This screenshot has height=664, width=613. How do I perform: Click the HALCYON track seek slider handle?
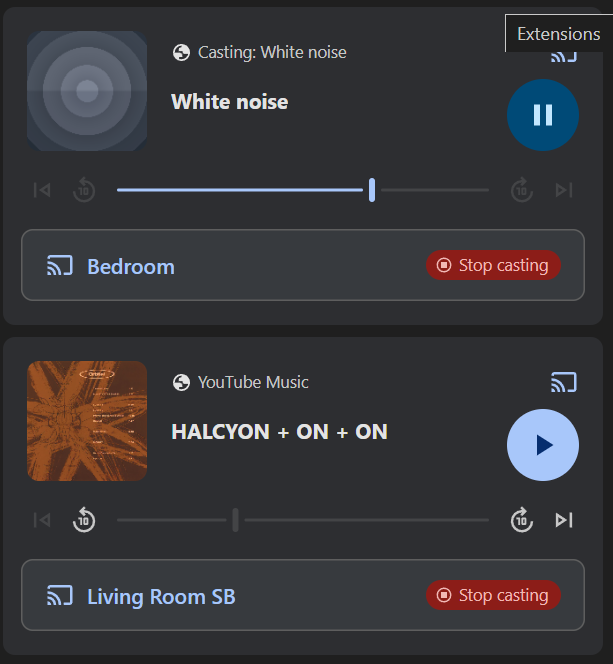coord(236,520)
